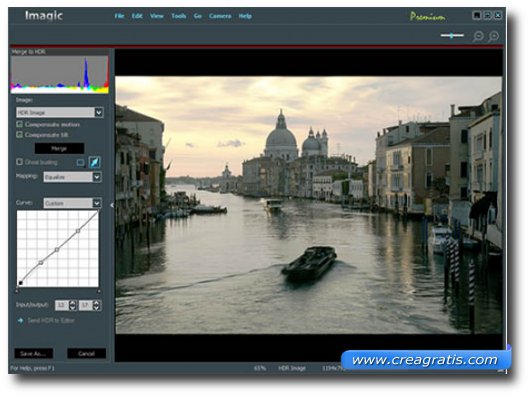Click the HDR histogram display
The height and width of the screenshot is (397, 530).
point(59,74)
